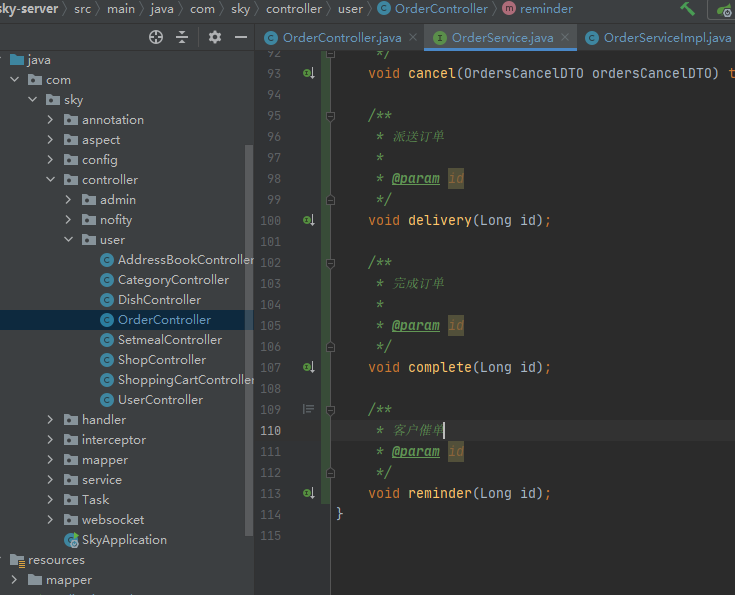Close the OrderService.java tab
Image resolution: width=735 pixels, height=595 pixels.
(x=565, y=38)
